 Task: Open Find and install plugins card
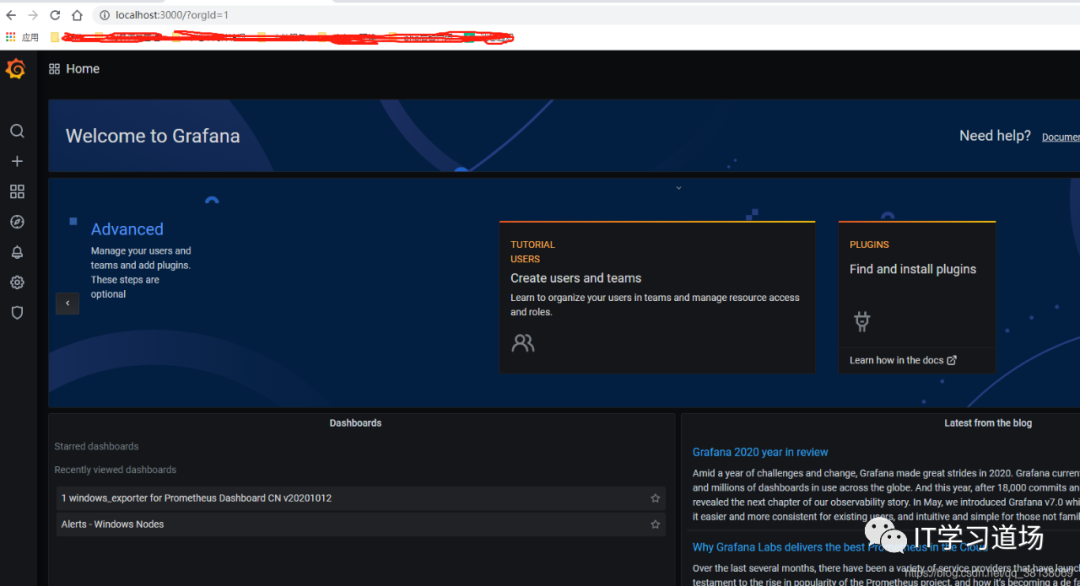(x=917, y=297)
